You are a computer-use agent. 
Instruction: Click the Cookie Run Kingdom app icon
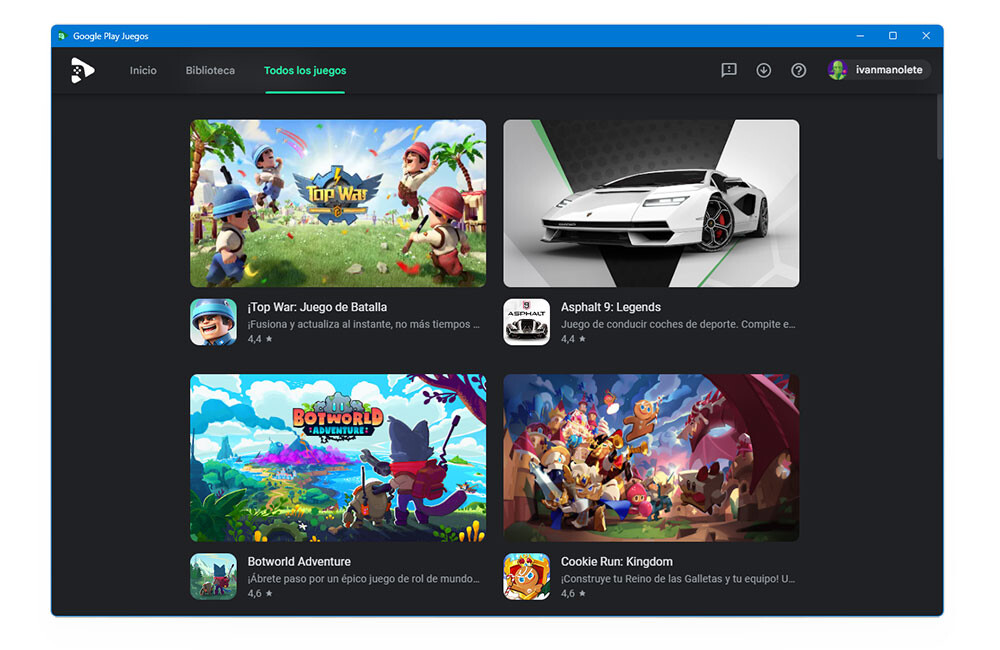[x=527, y=577]
